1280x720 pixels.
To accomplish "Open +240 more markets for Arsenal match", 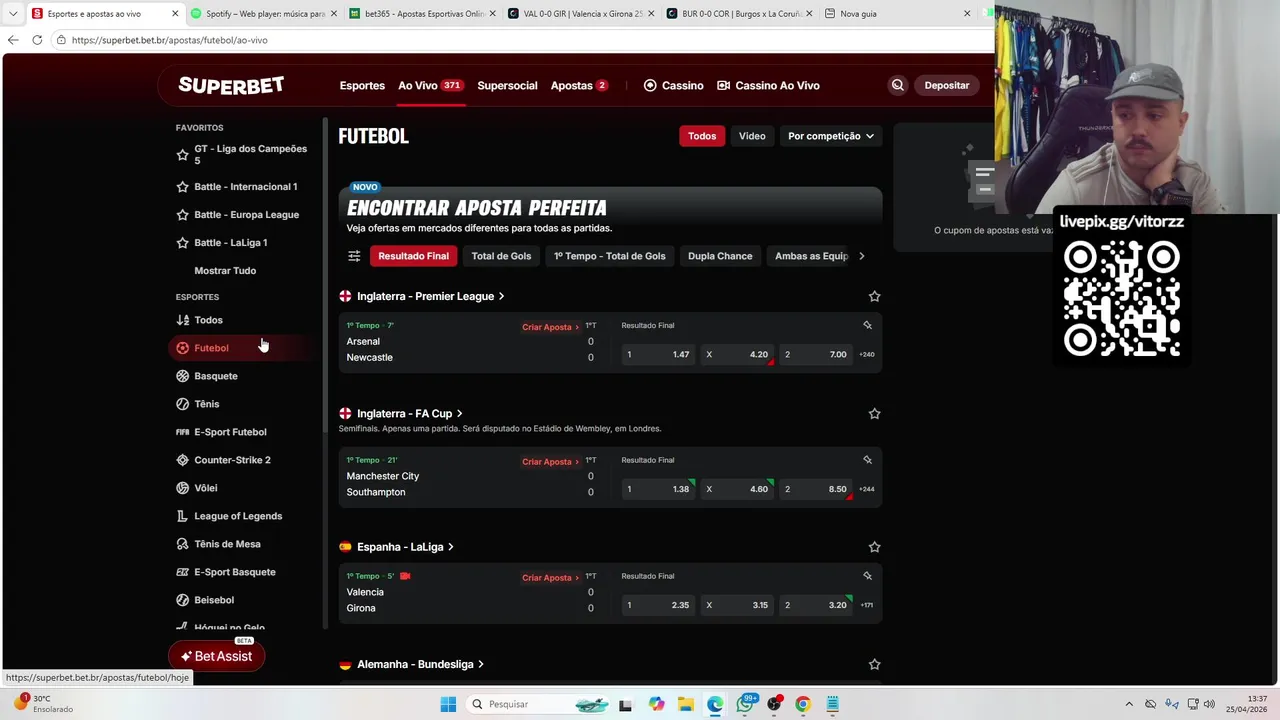I will (866, 354).
